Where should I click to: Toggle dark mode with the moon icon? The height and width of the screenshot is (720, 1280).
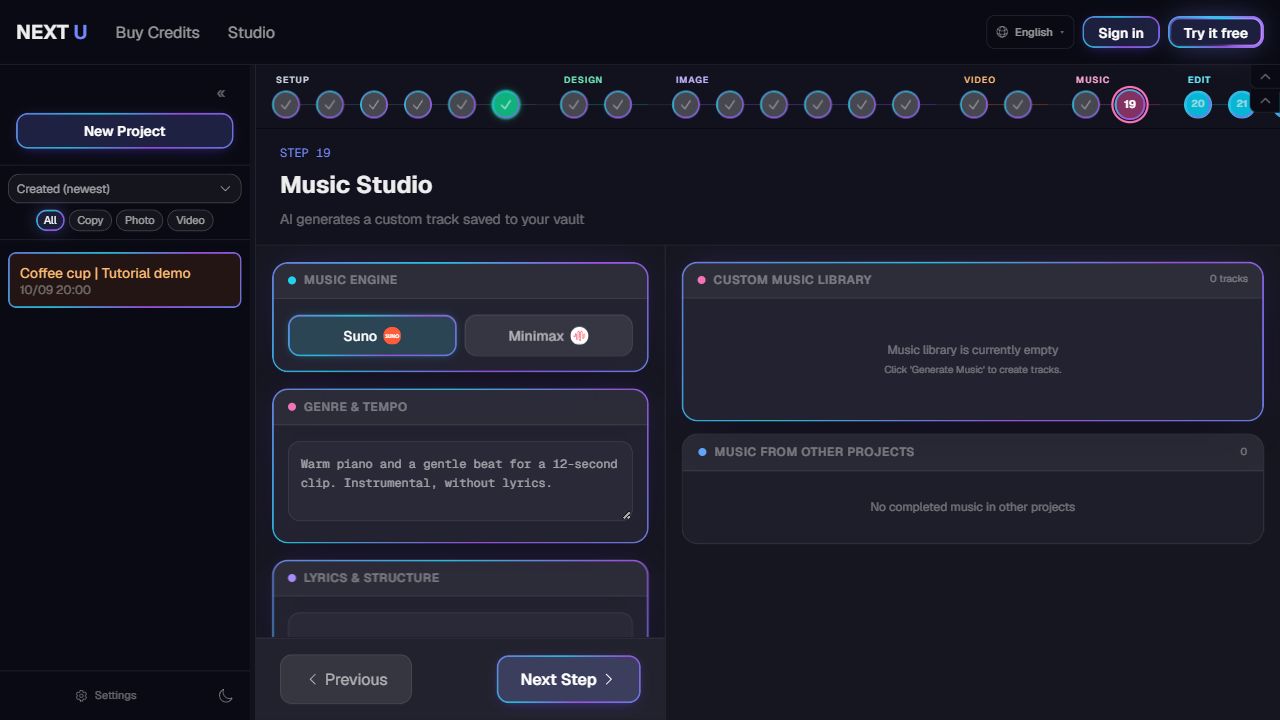tap(226, 696)
